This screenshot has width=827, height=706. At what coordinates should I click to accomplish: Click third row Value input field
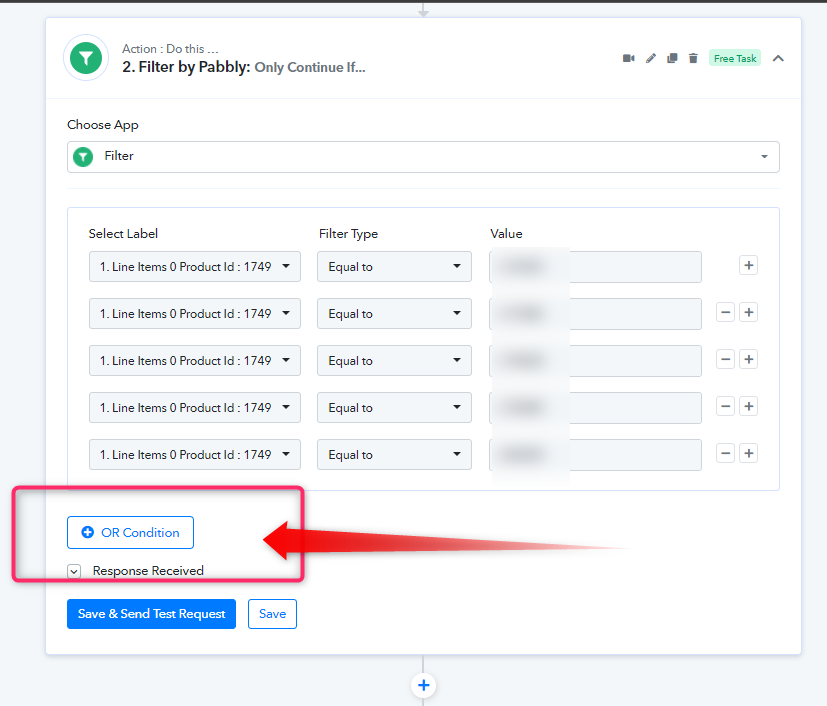click(595, 361)
